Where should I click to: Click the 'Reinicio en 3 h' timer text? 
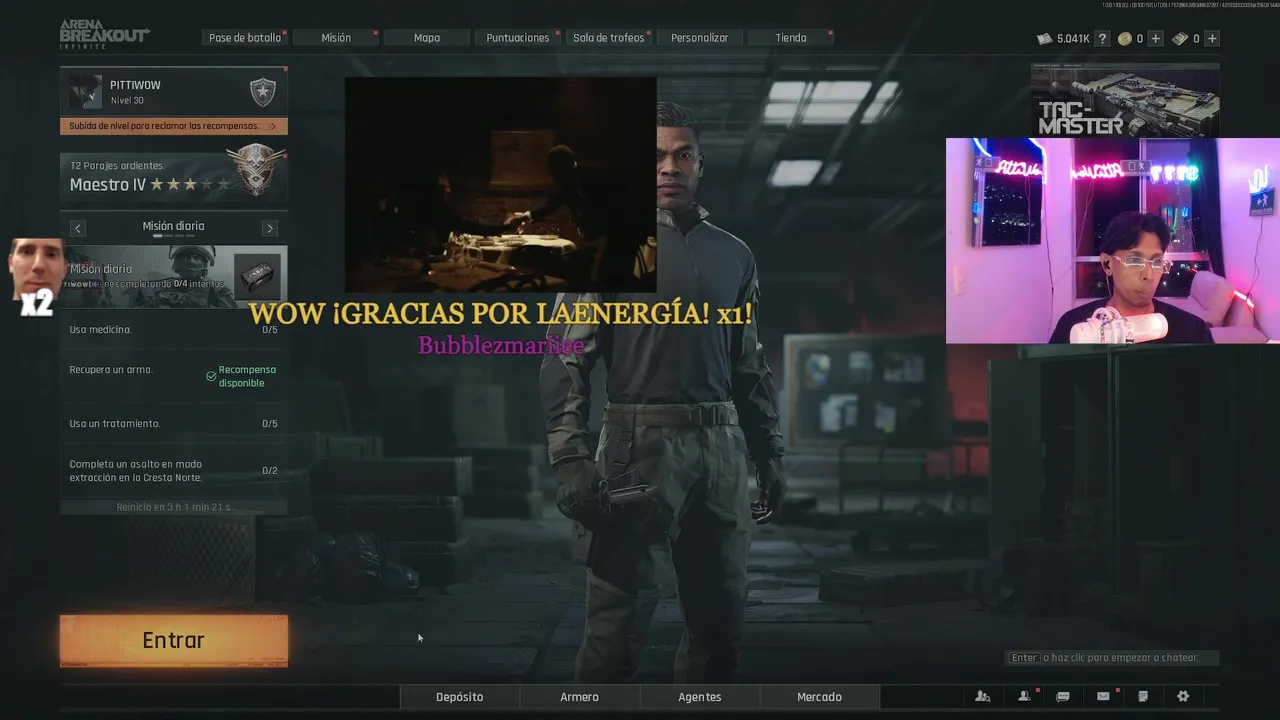[174, 507]
